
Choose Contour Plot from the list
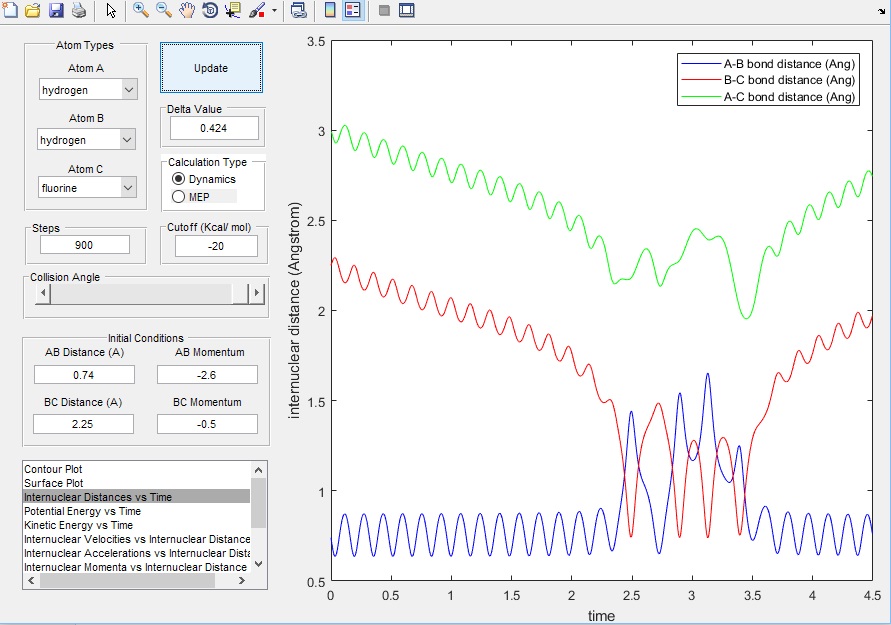(x=53, y=468)
